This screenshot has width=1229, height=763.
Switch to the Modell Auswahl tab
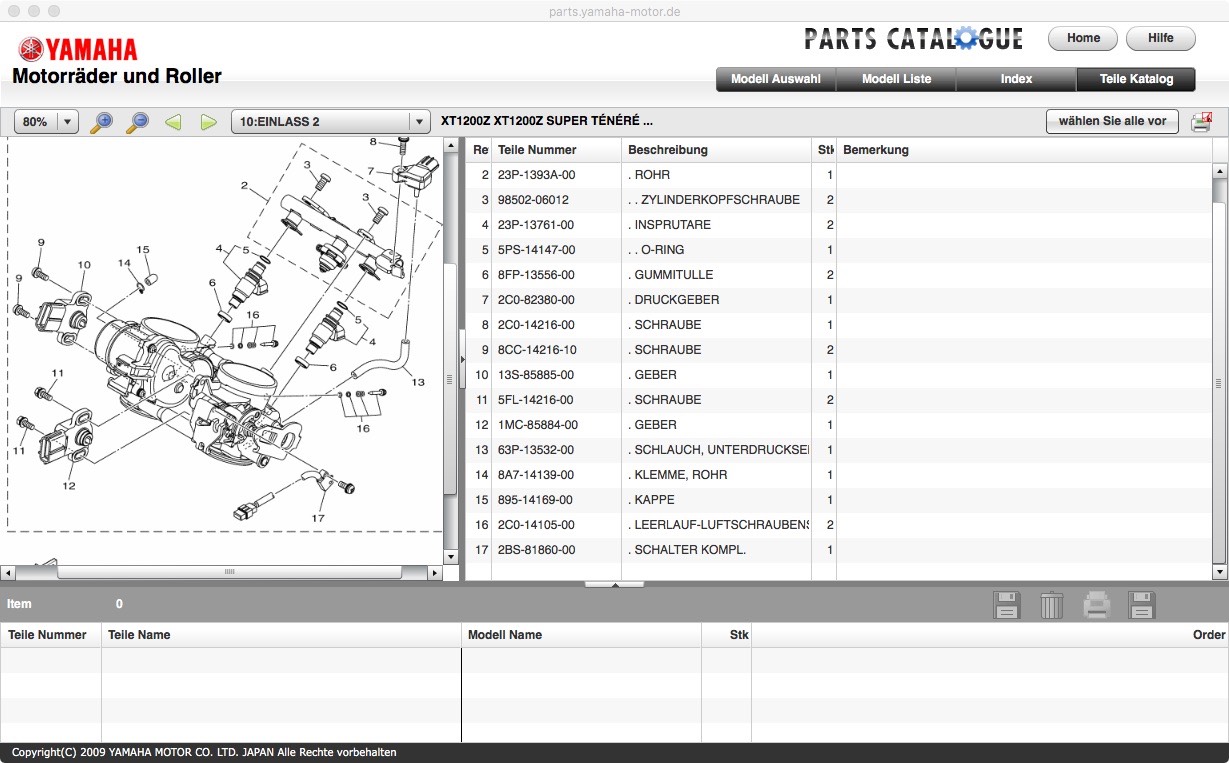[776, 79]
